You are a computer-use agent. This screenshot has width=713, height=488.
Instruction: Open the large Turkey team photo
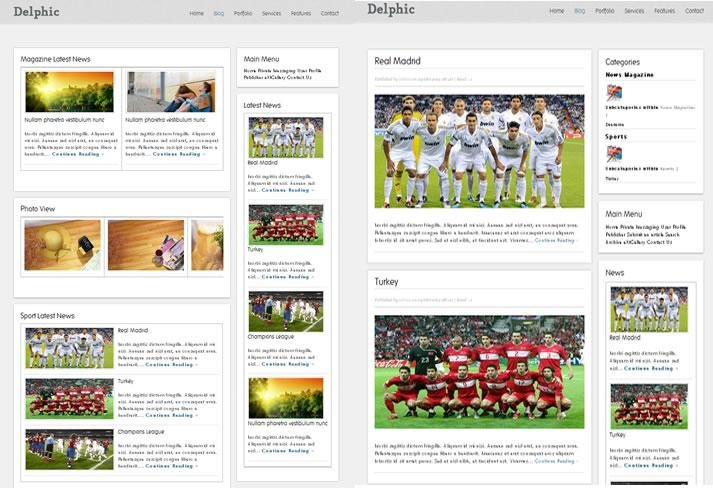[x=479, y=372]
